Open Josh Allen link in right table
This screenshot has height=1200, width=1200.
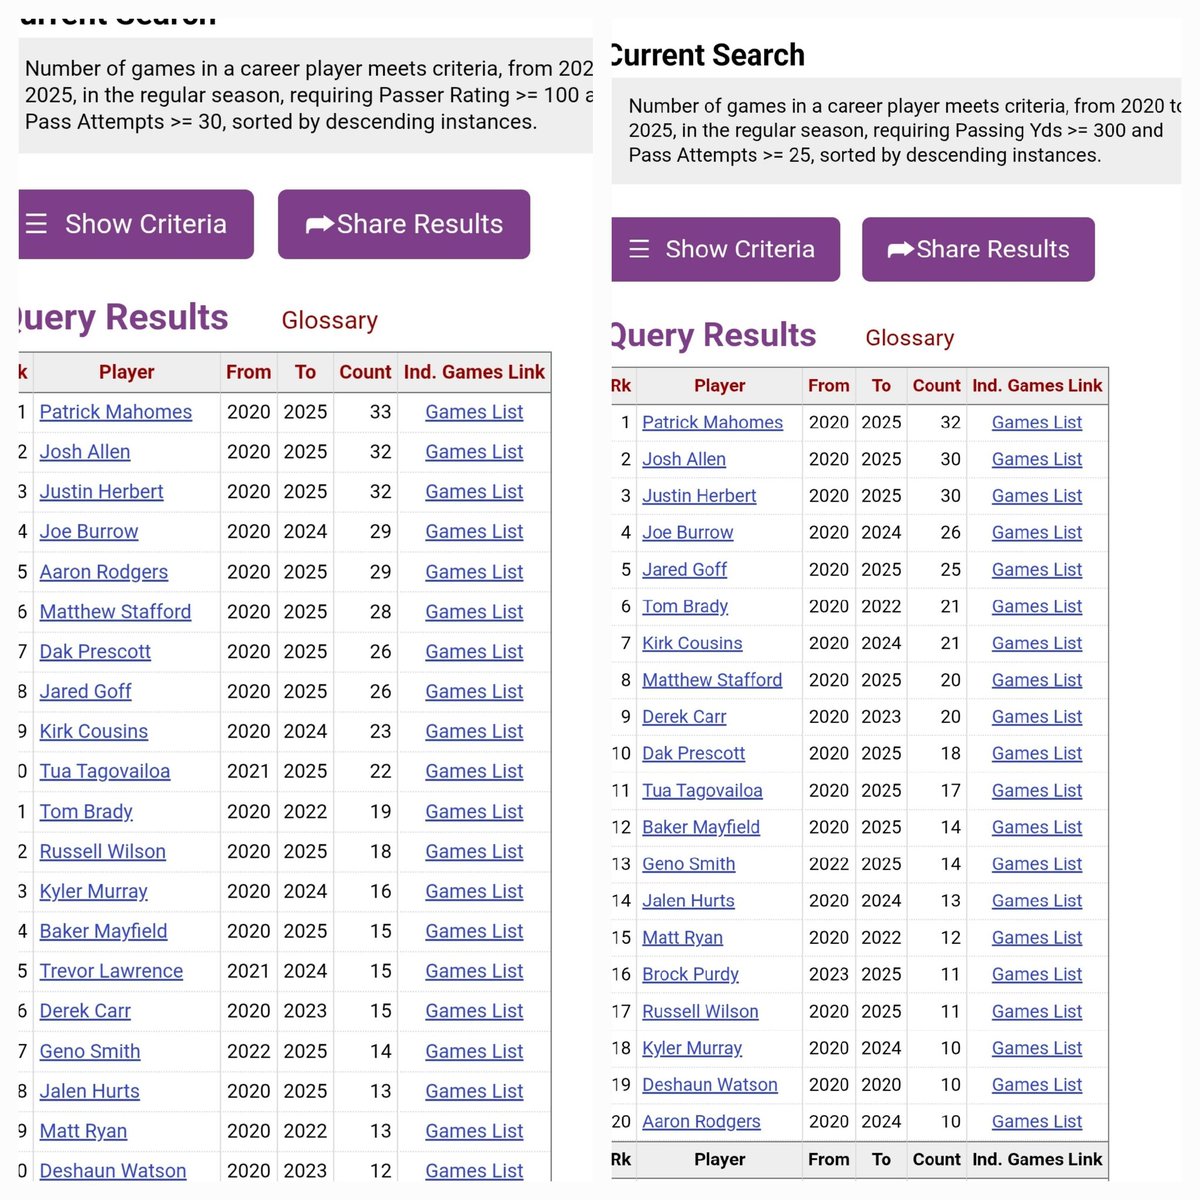pos(684,459)
